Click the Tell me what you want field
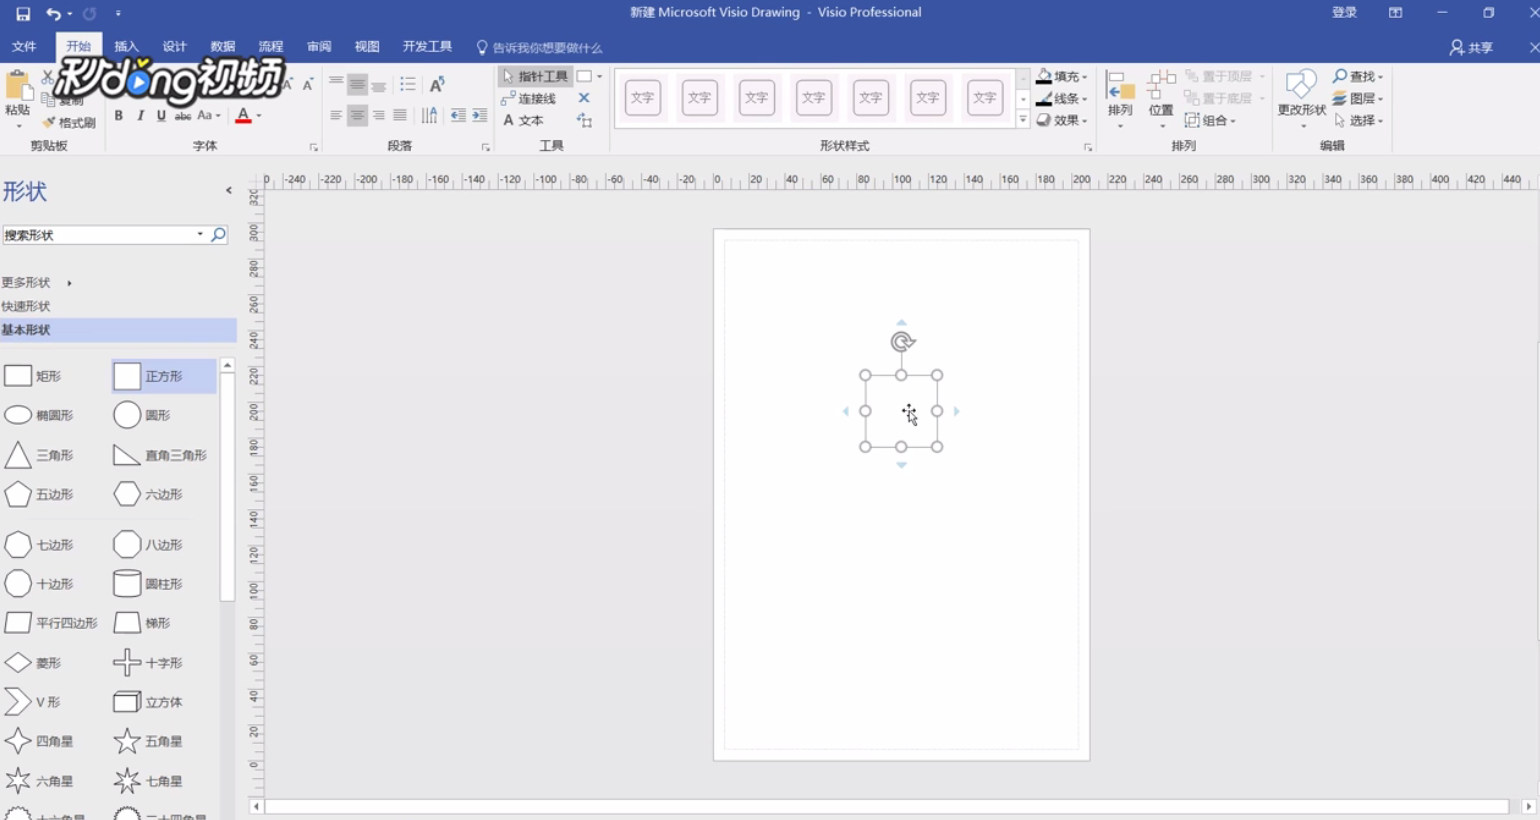This screenshot has height=820, width=1540. click(x=539, y=47)
